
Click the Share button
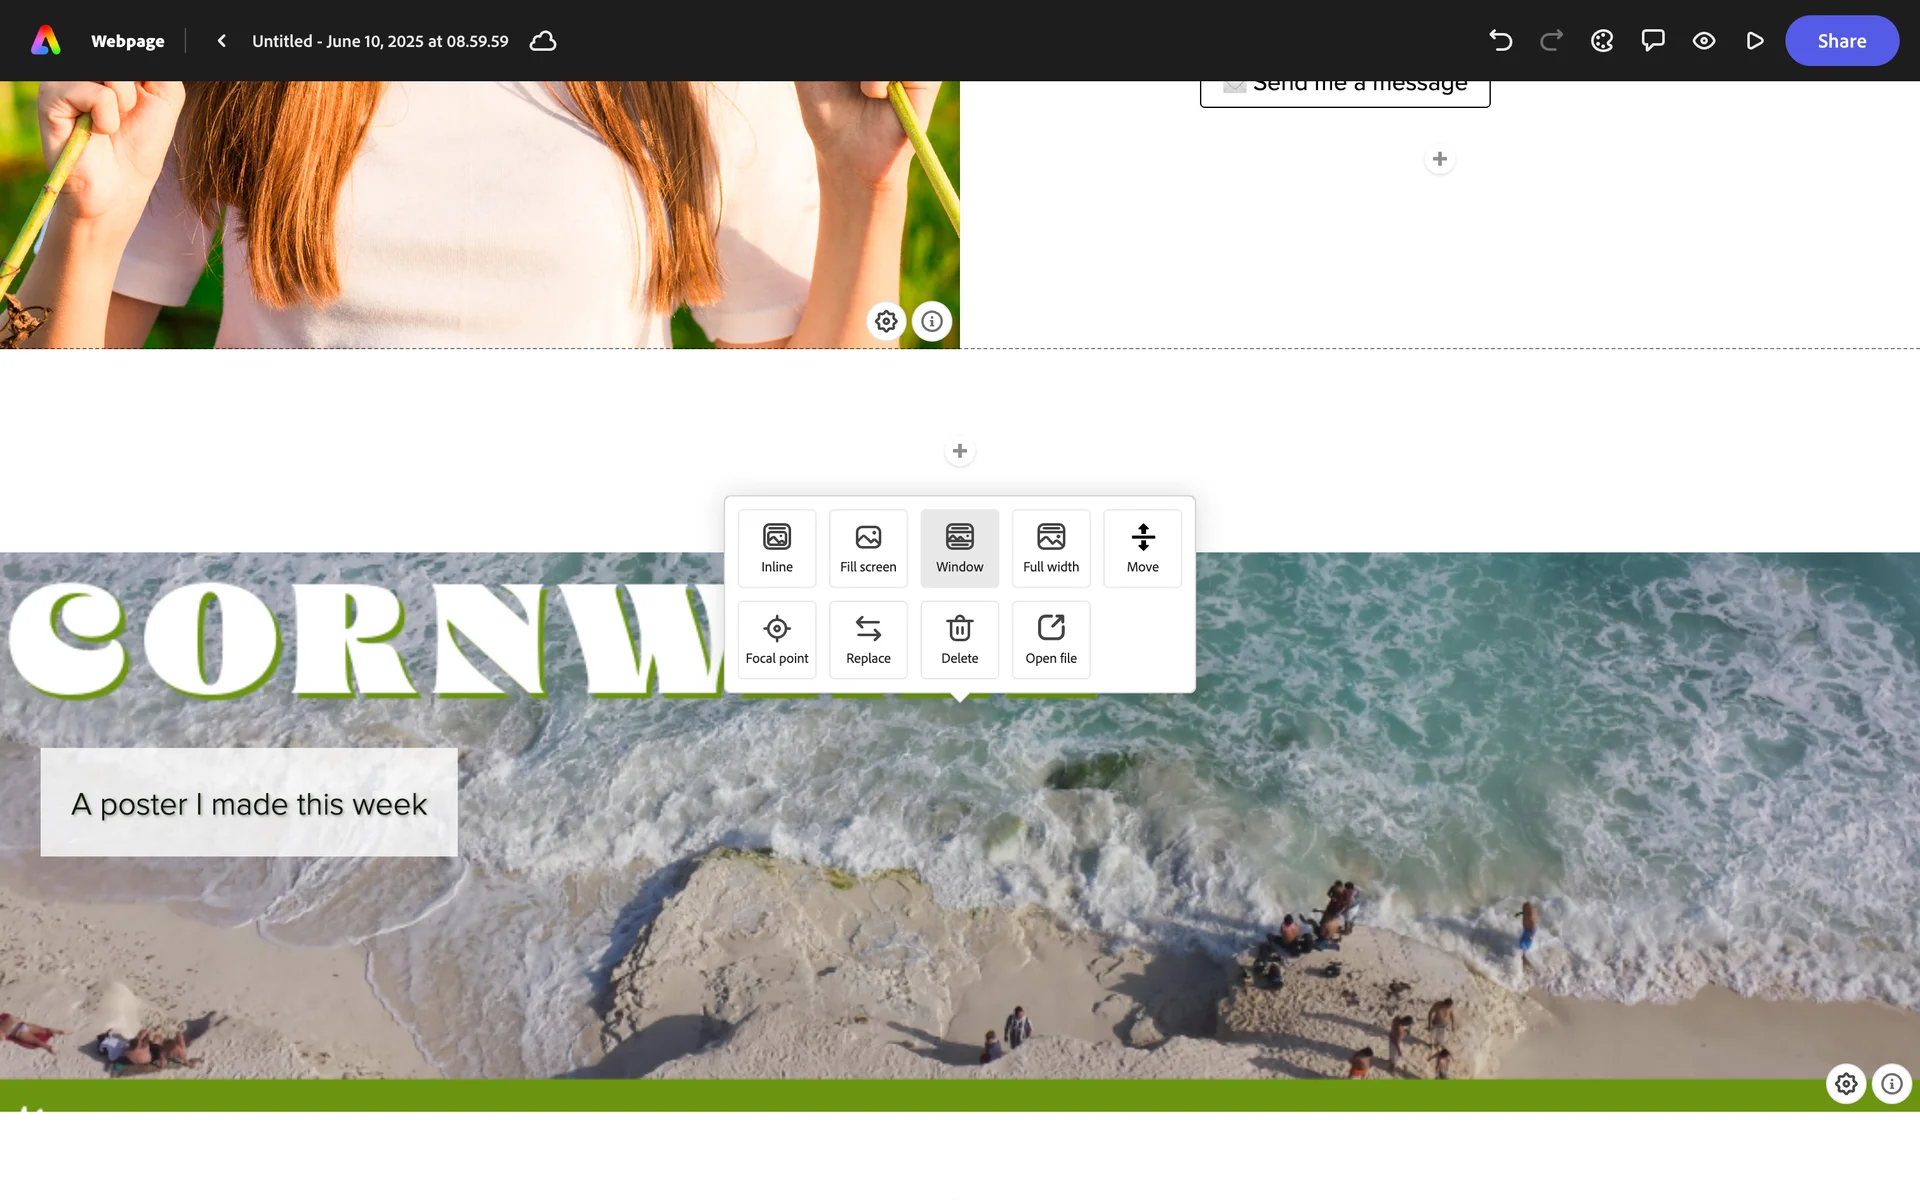tap(1841, 41)
